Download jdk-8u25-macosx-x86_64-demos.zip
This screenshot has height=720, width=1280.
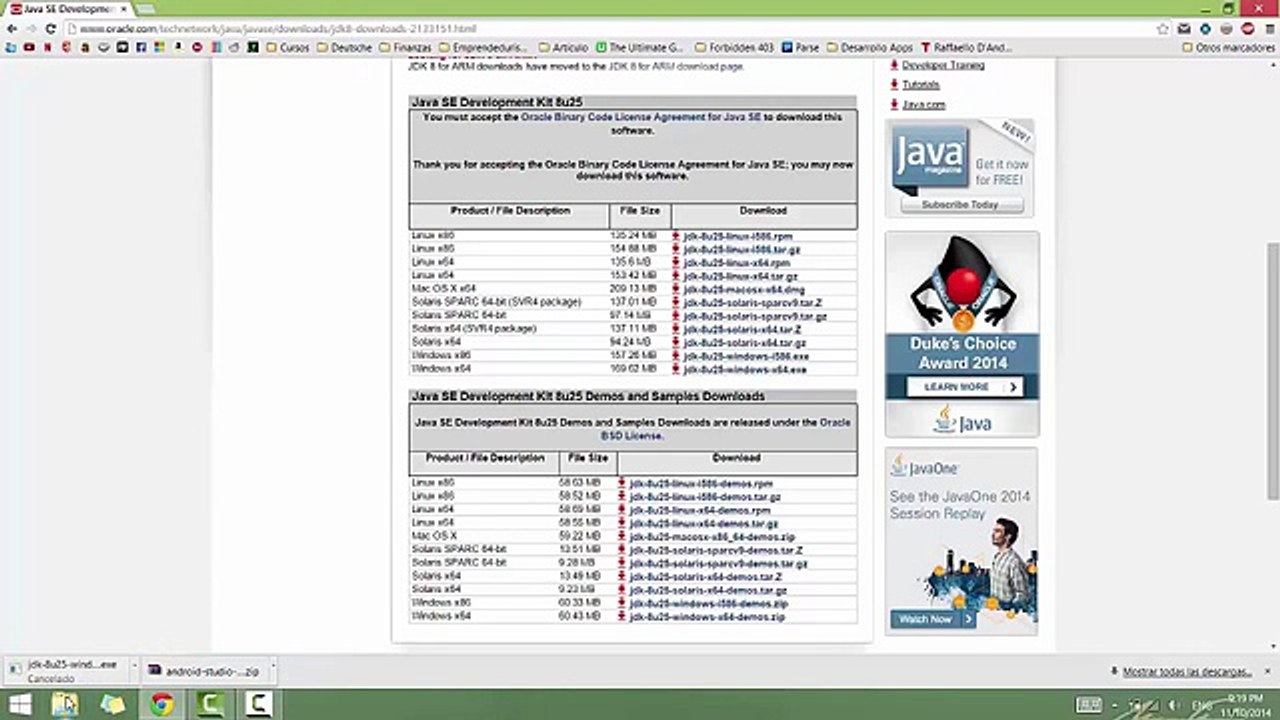pyautogui.click(x=712, y=537)
